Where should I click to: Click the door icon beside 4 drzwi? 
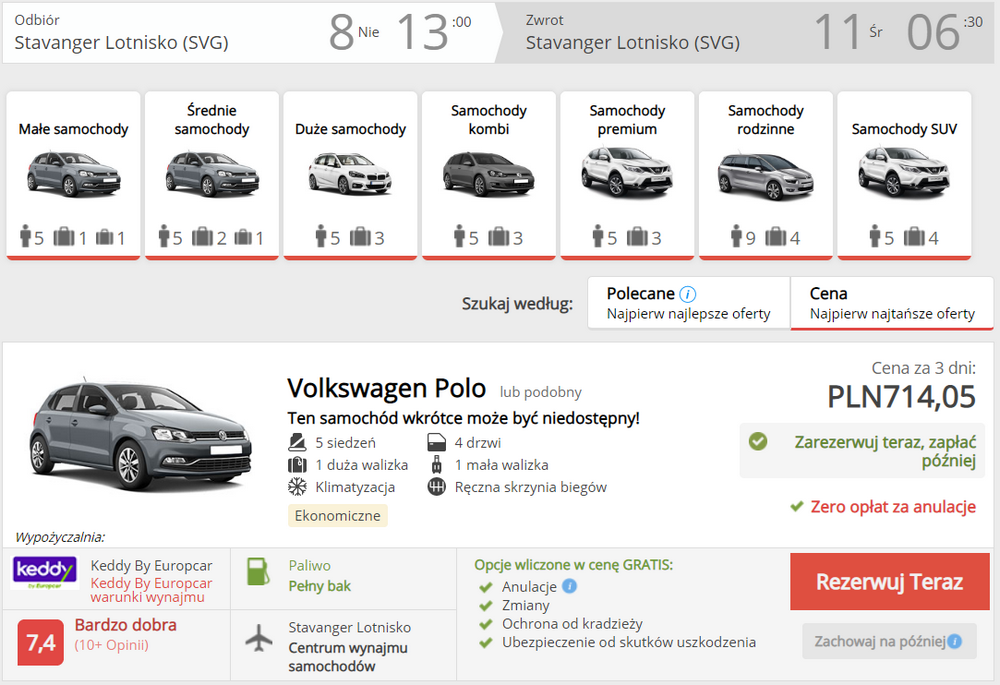[x=436, y=442]
